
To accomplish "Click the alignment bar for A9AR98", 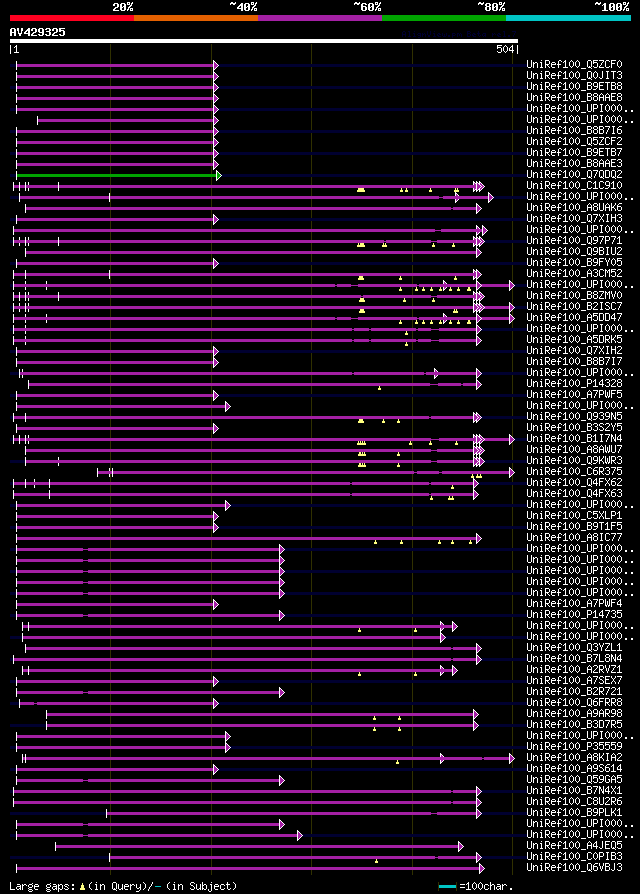I will (x=262, y=714).
